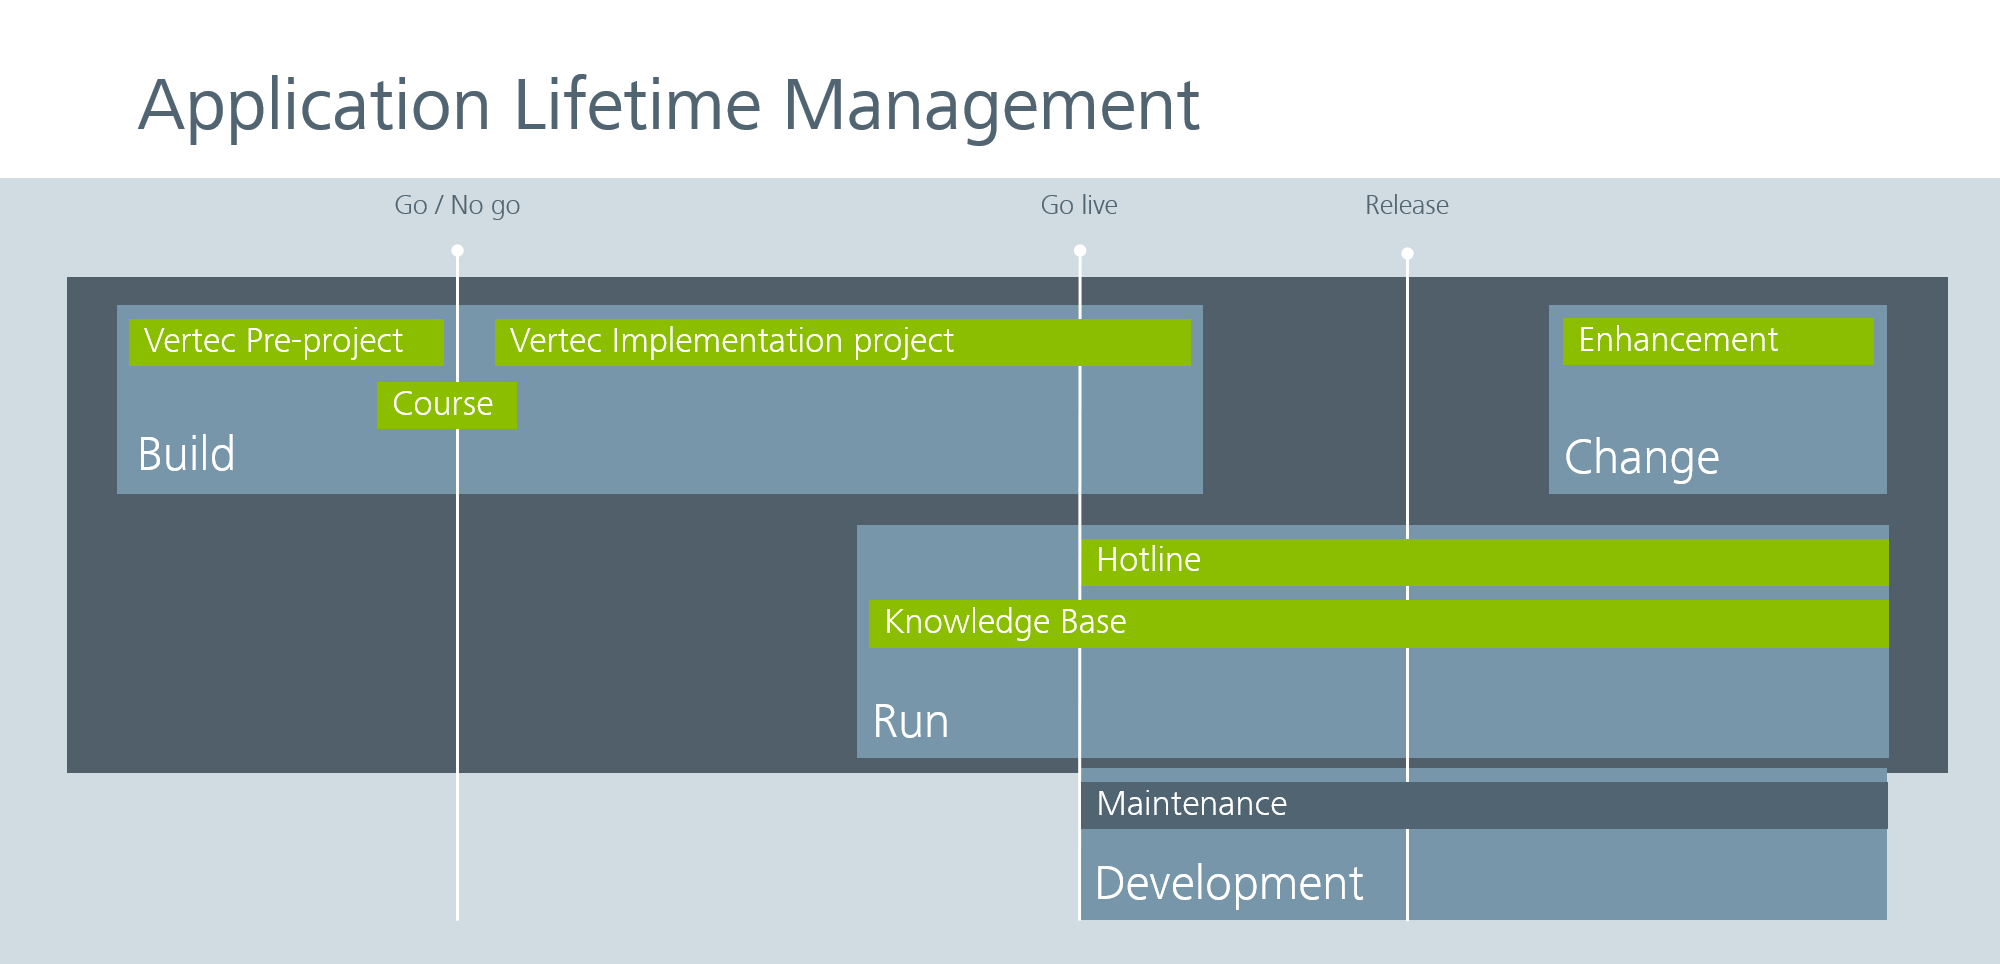Click the Enhancement green bar

1717,341
